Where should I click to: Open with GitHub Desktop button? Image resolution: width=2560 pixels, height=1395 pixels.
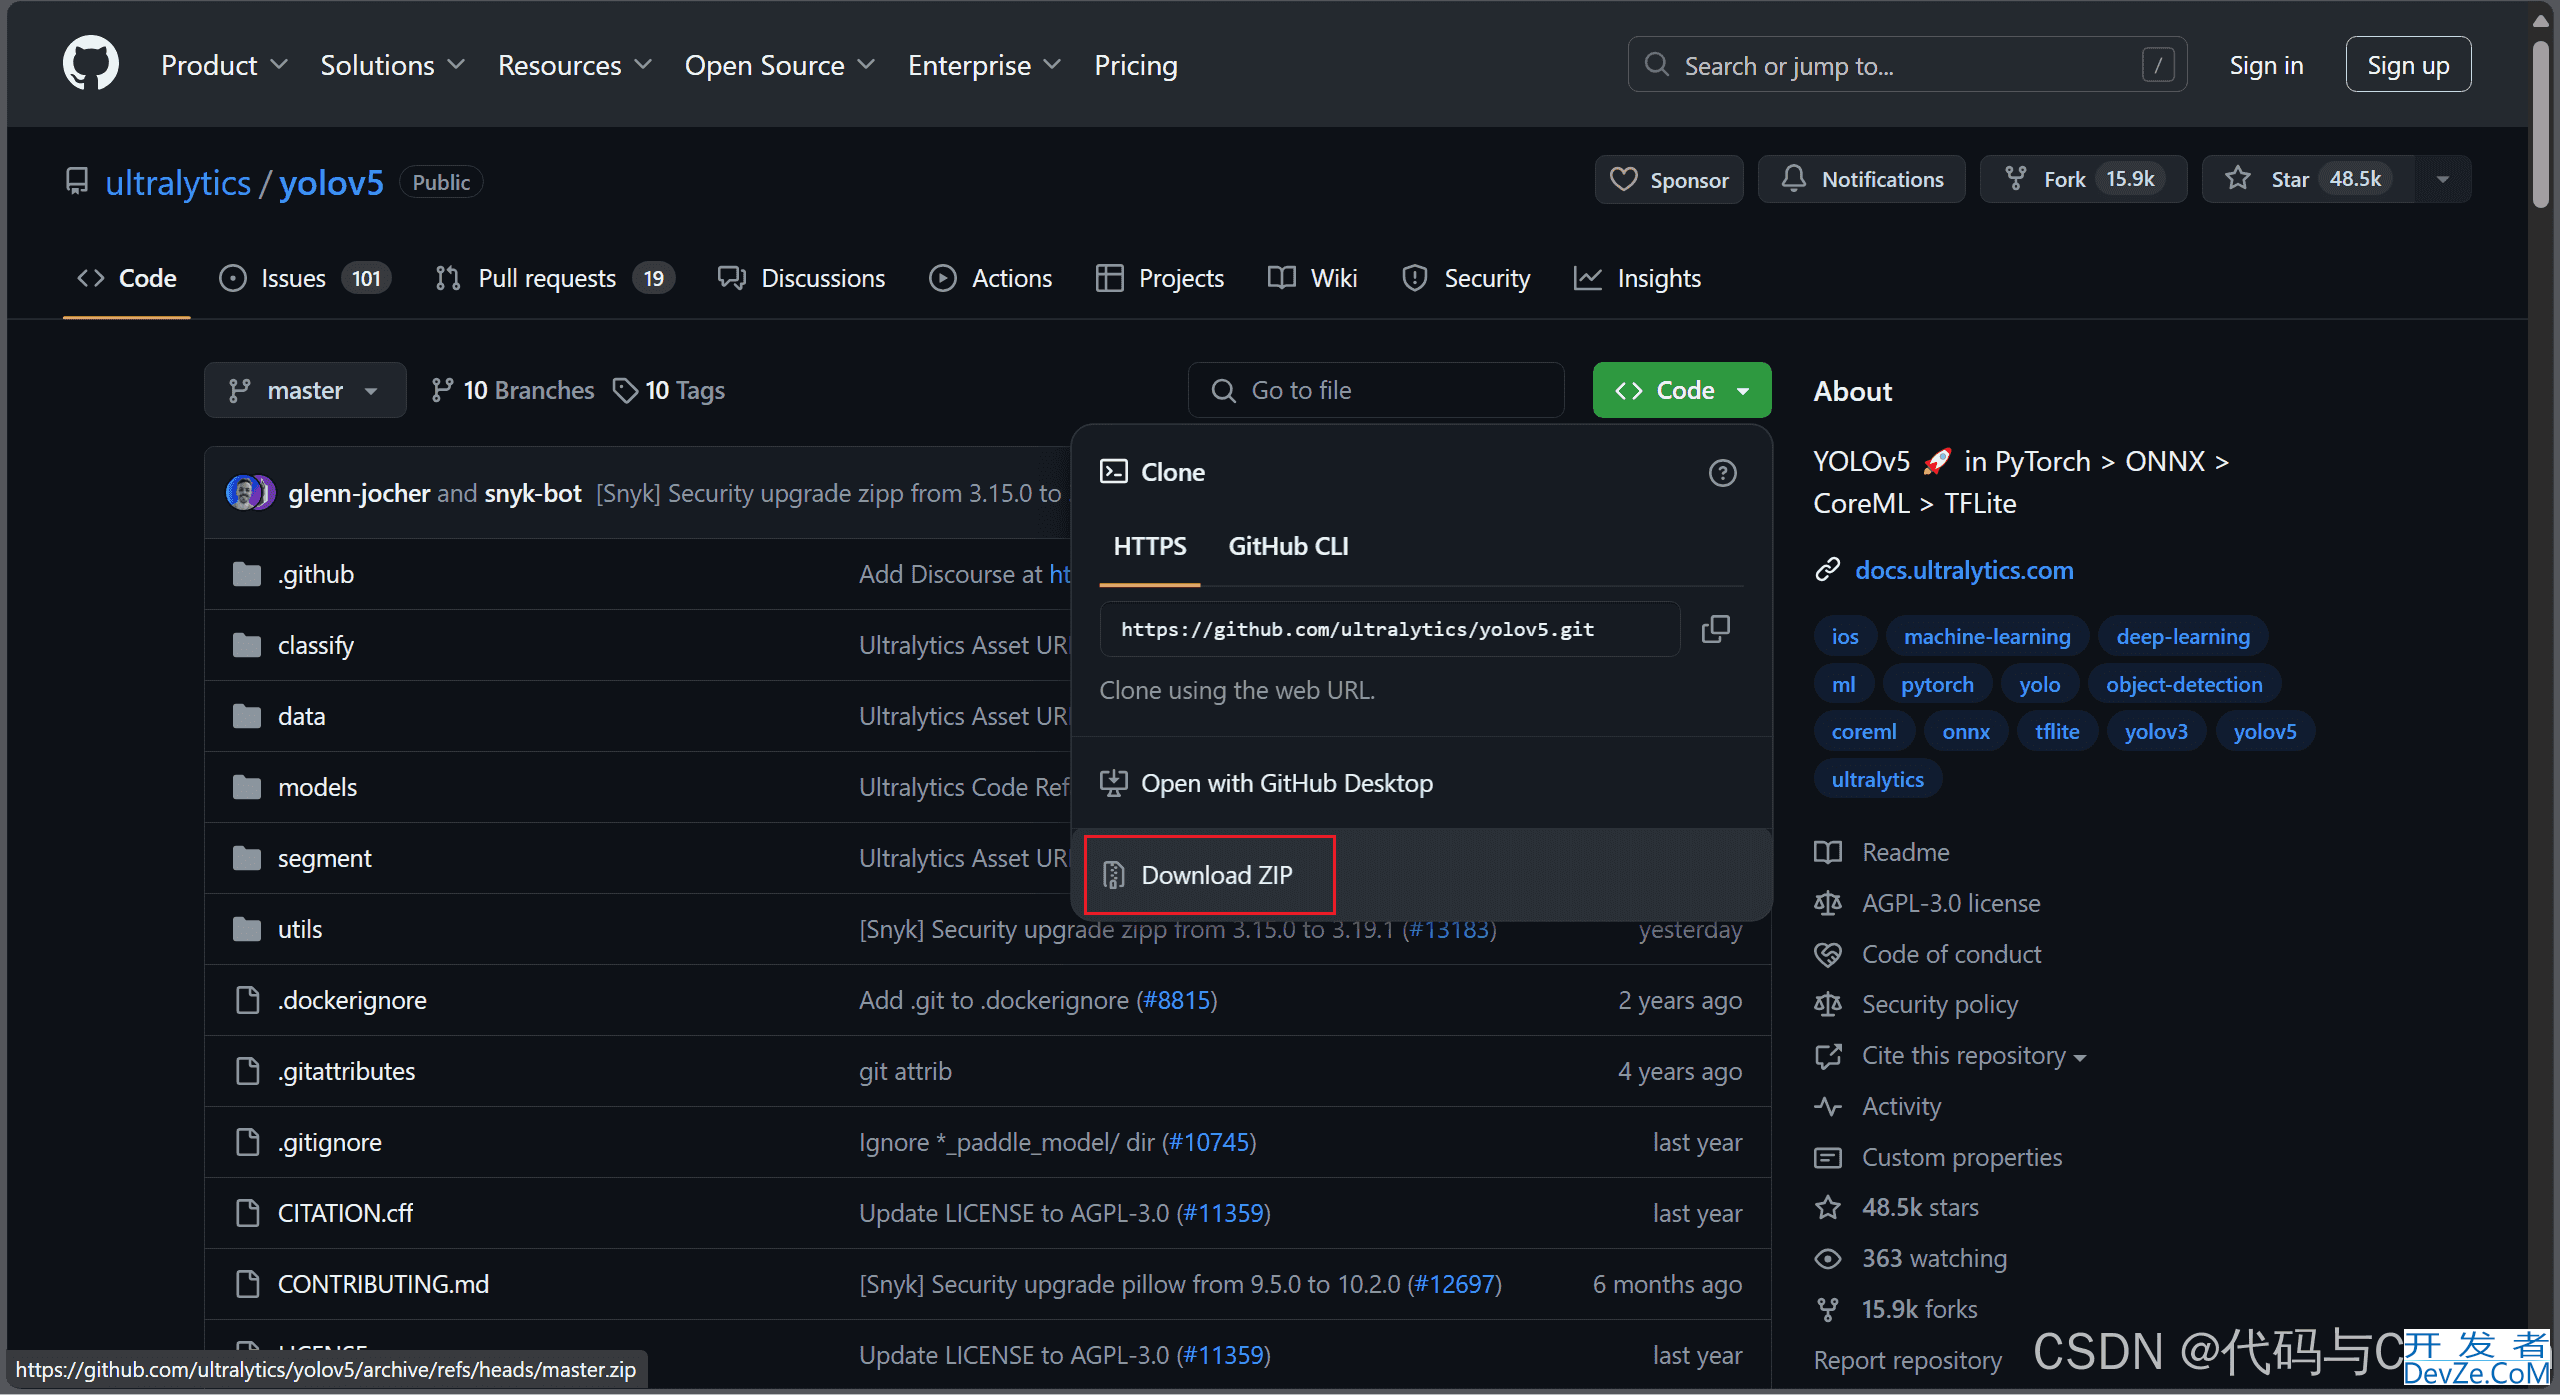[x=1288, y=782]
